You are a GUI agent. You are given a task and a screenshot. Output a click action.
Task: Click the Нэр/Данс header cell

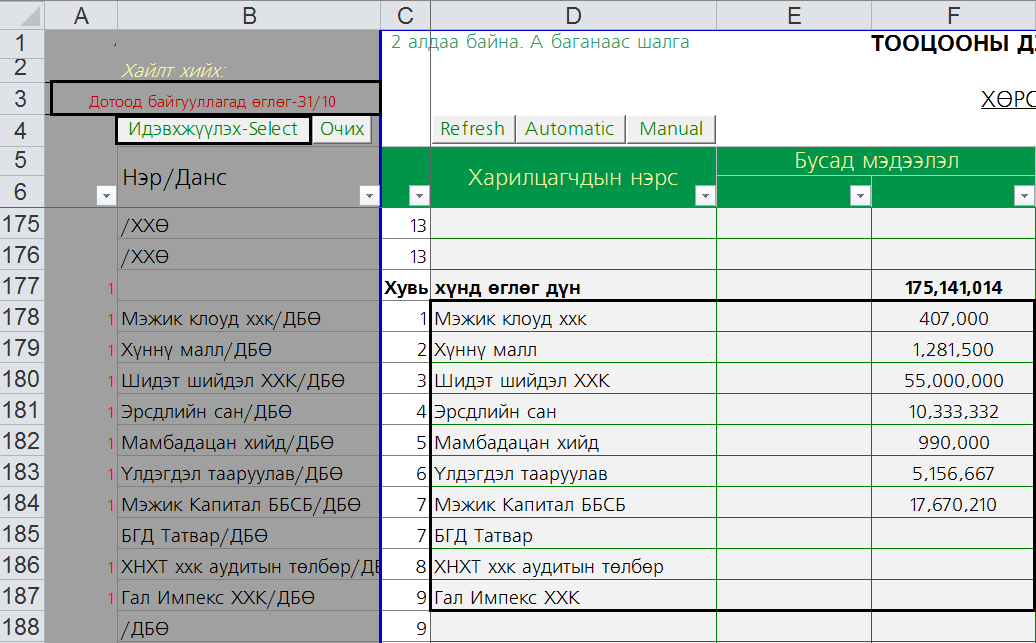pos(249,177)
